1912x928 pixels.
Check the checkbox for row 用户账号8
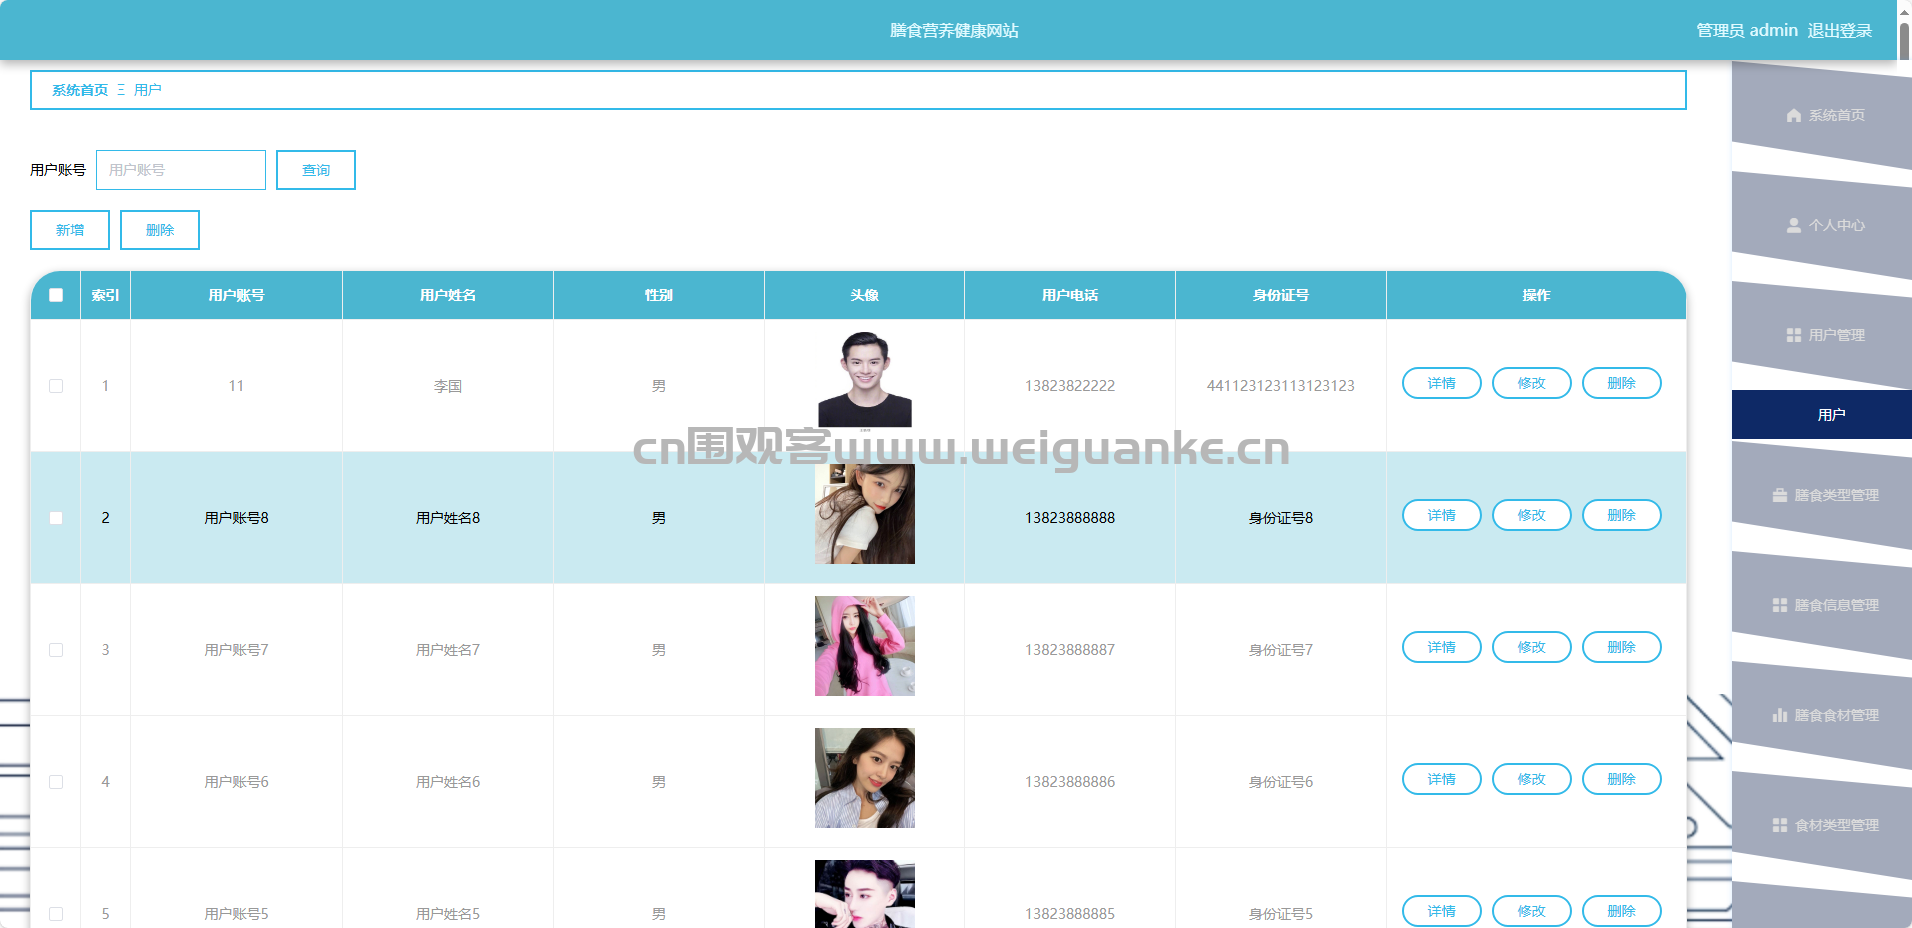[56, 518]
